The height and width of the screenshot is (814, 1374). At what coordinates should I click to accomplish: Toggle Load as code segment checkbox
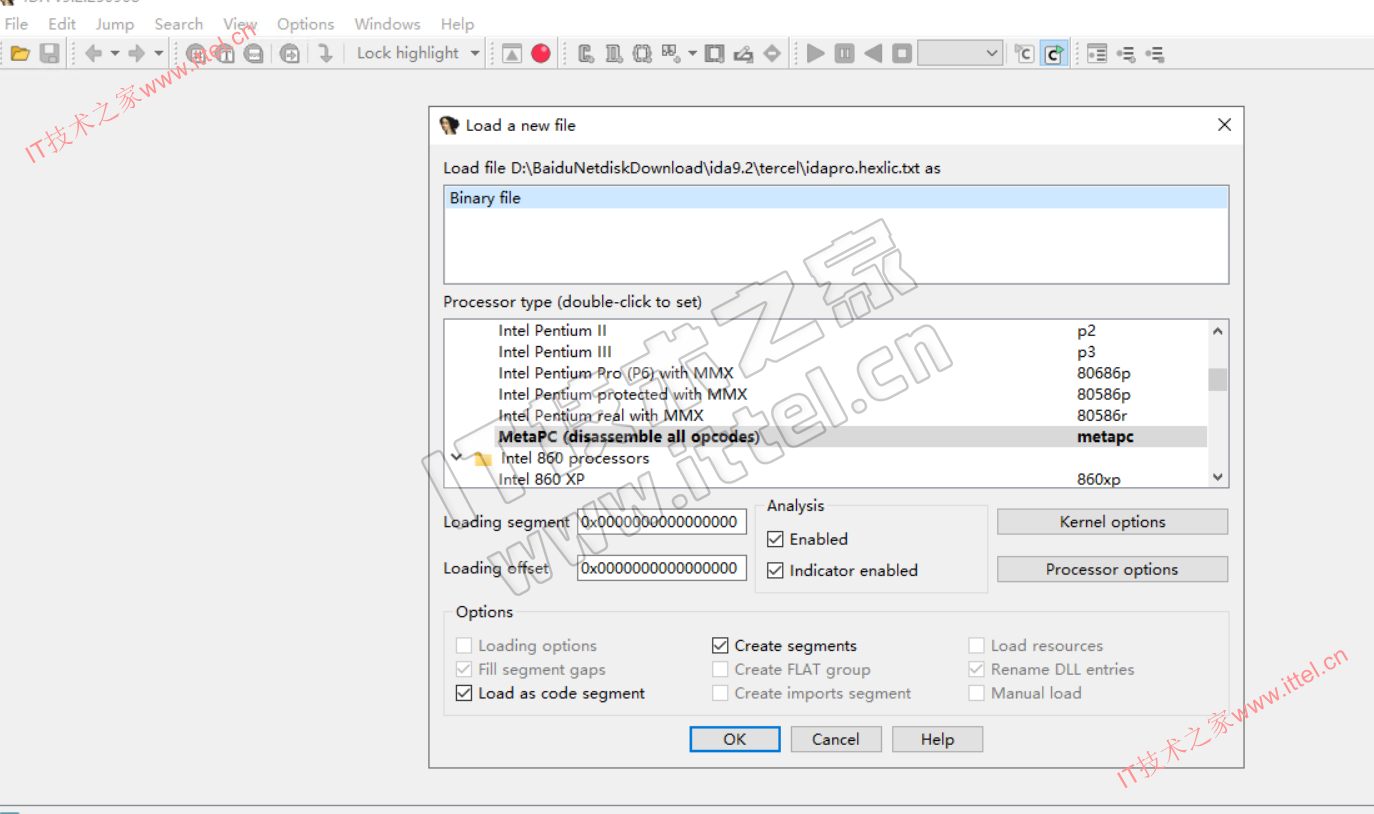coord(464,693)
